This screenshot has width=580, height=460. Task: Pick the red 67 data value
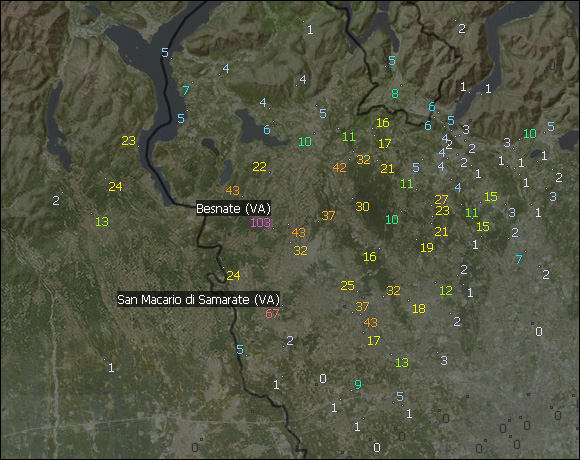(272, 314)
